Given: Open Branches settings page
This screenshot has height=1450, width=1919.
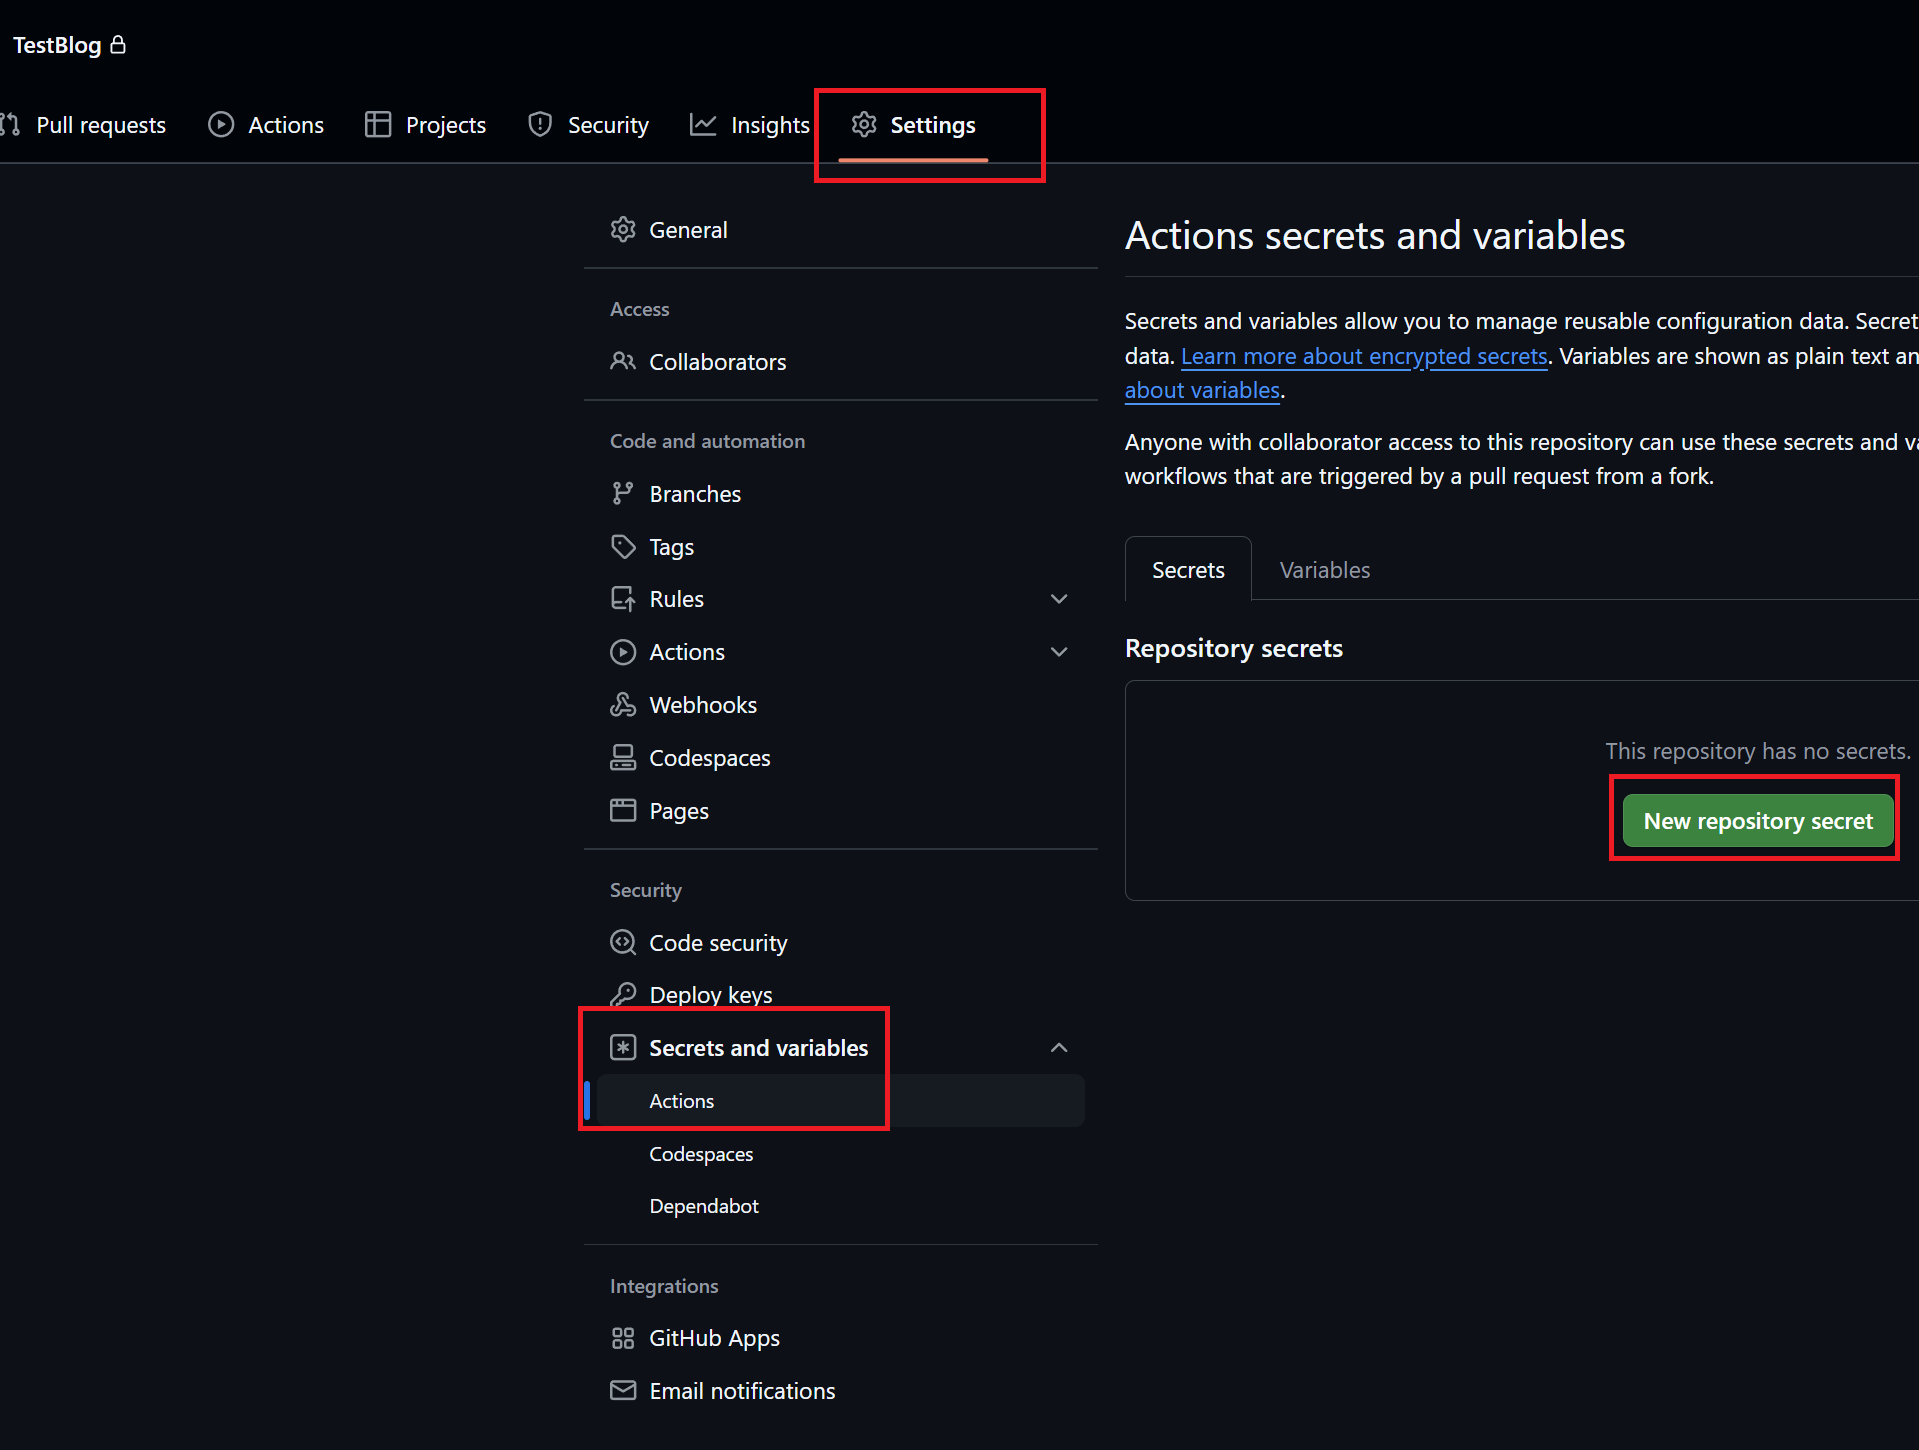Looking at the screenshot, I should tap(840, 493).
